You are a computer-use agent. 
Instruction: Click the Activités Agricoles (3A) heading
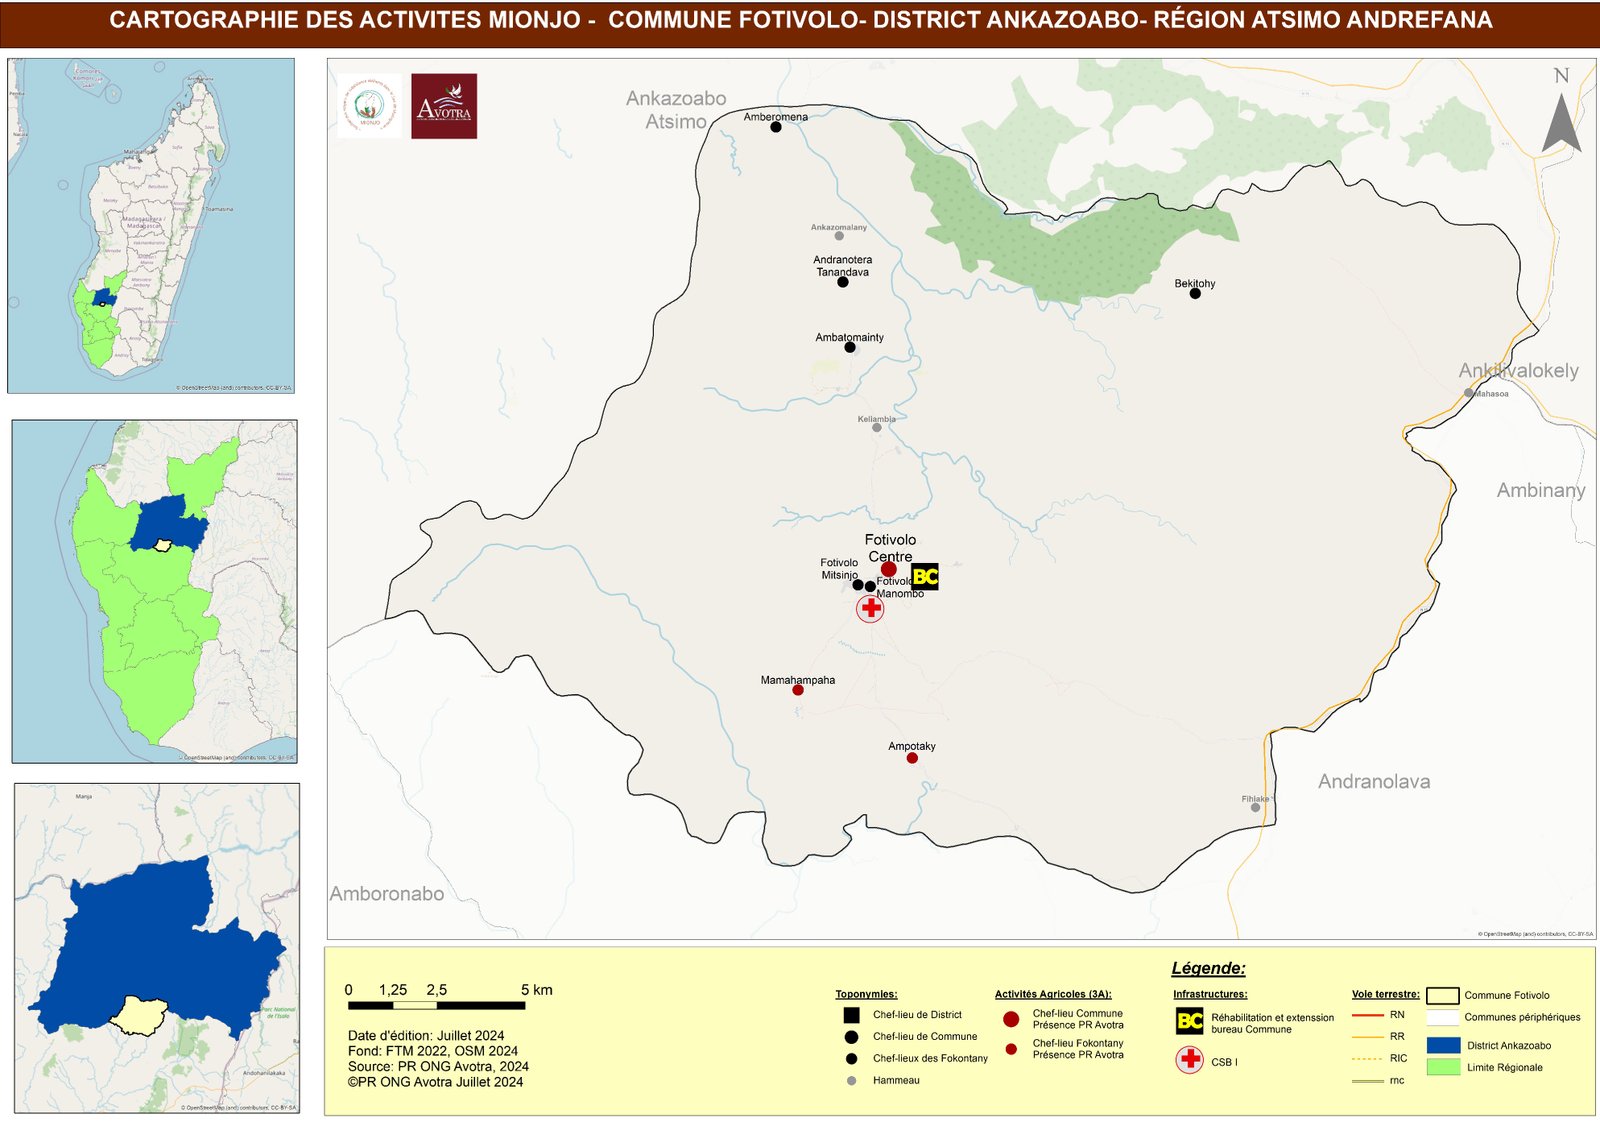pyautogui.click(x=1053, y=994)
